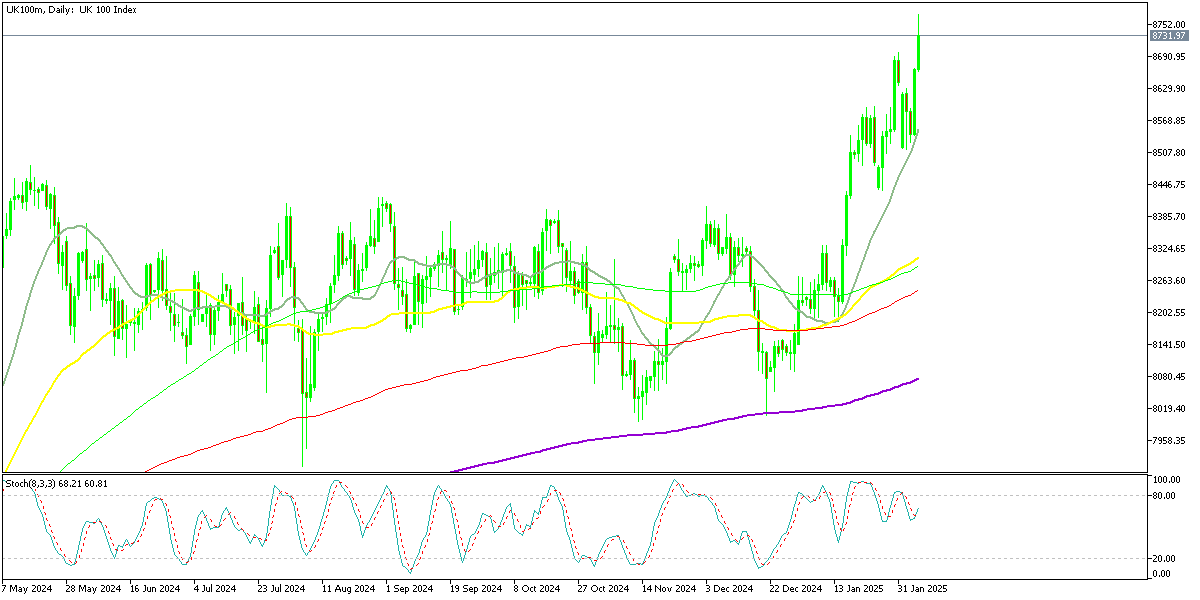
Task: Click the UK100m Daily chart title
Action: (x=71, y=9)
